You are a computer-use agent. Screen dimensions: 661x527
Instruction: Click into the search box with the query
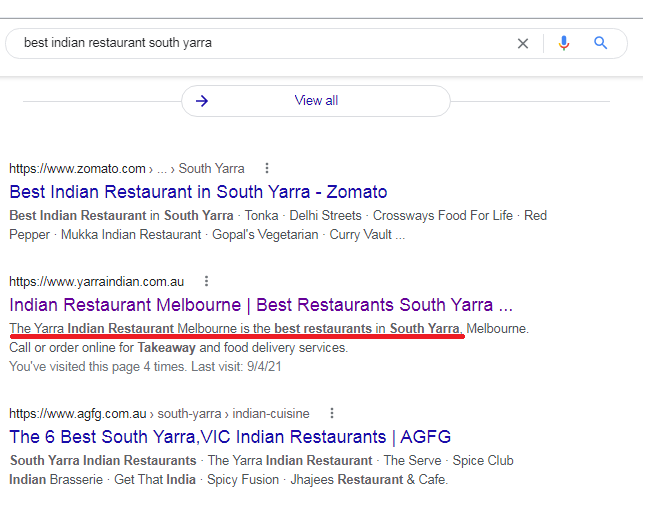click(260, 43)
